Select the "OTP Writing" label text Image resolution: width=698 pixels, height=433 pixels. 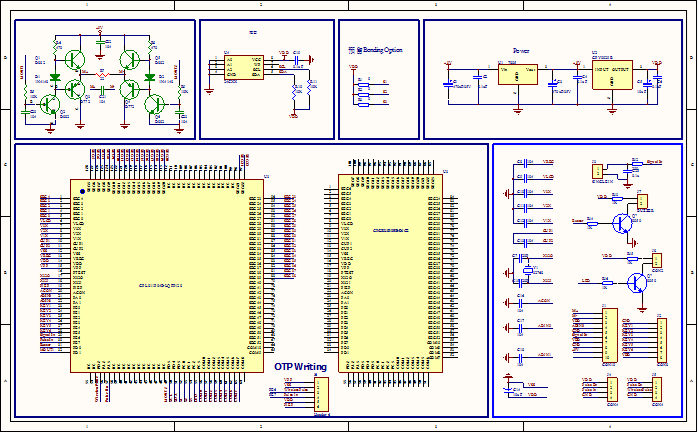coord(300,366)
